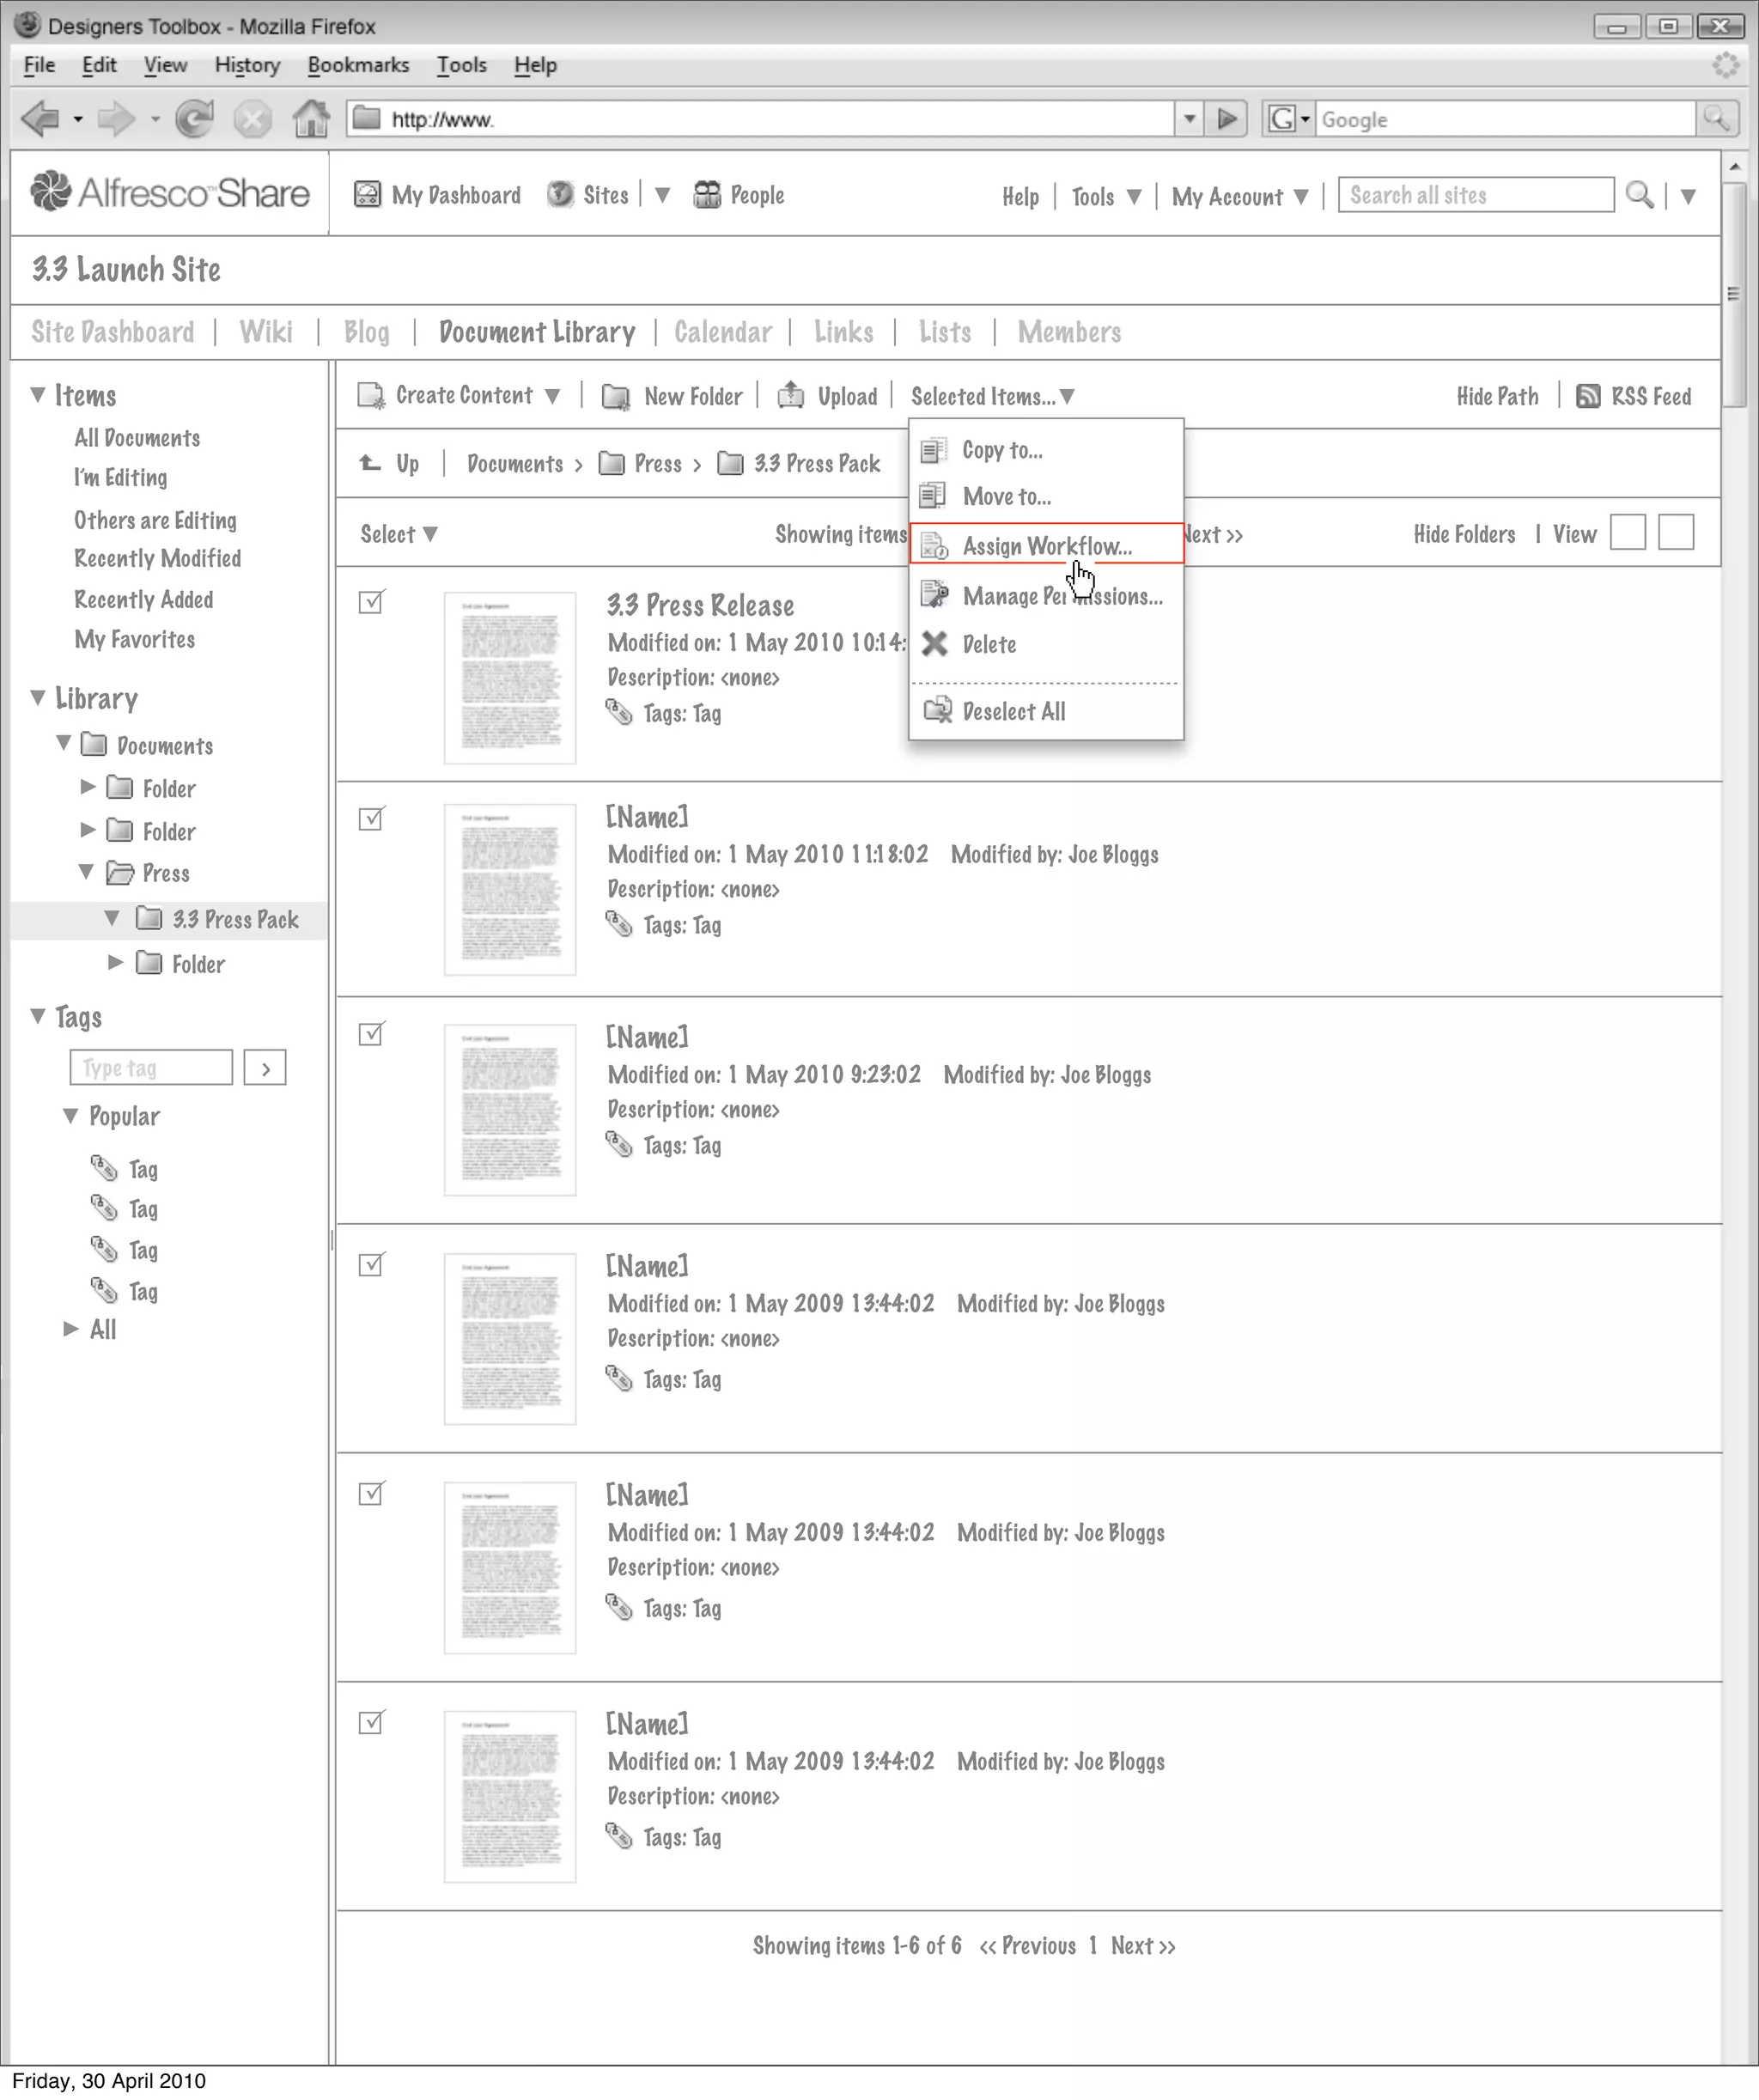Screen dimensions: 1759x2100
Task: Expand the All tags section
Action: point(71,1329)
